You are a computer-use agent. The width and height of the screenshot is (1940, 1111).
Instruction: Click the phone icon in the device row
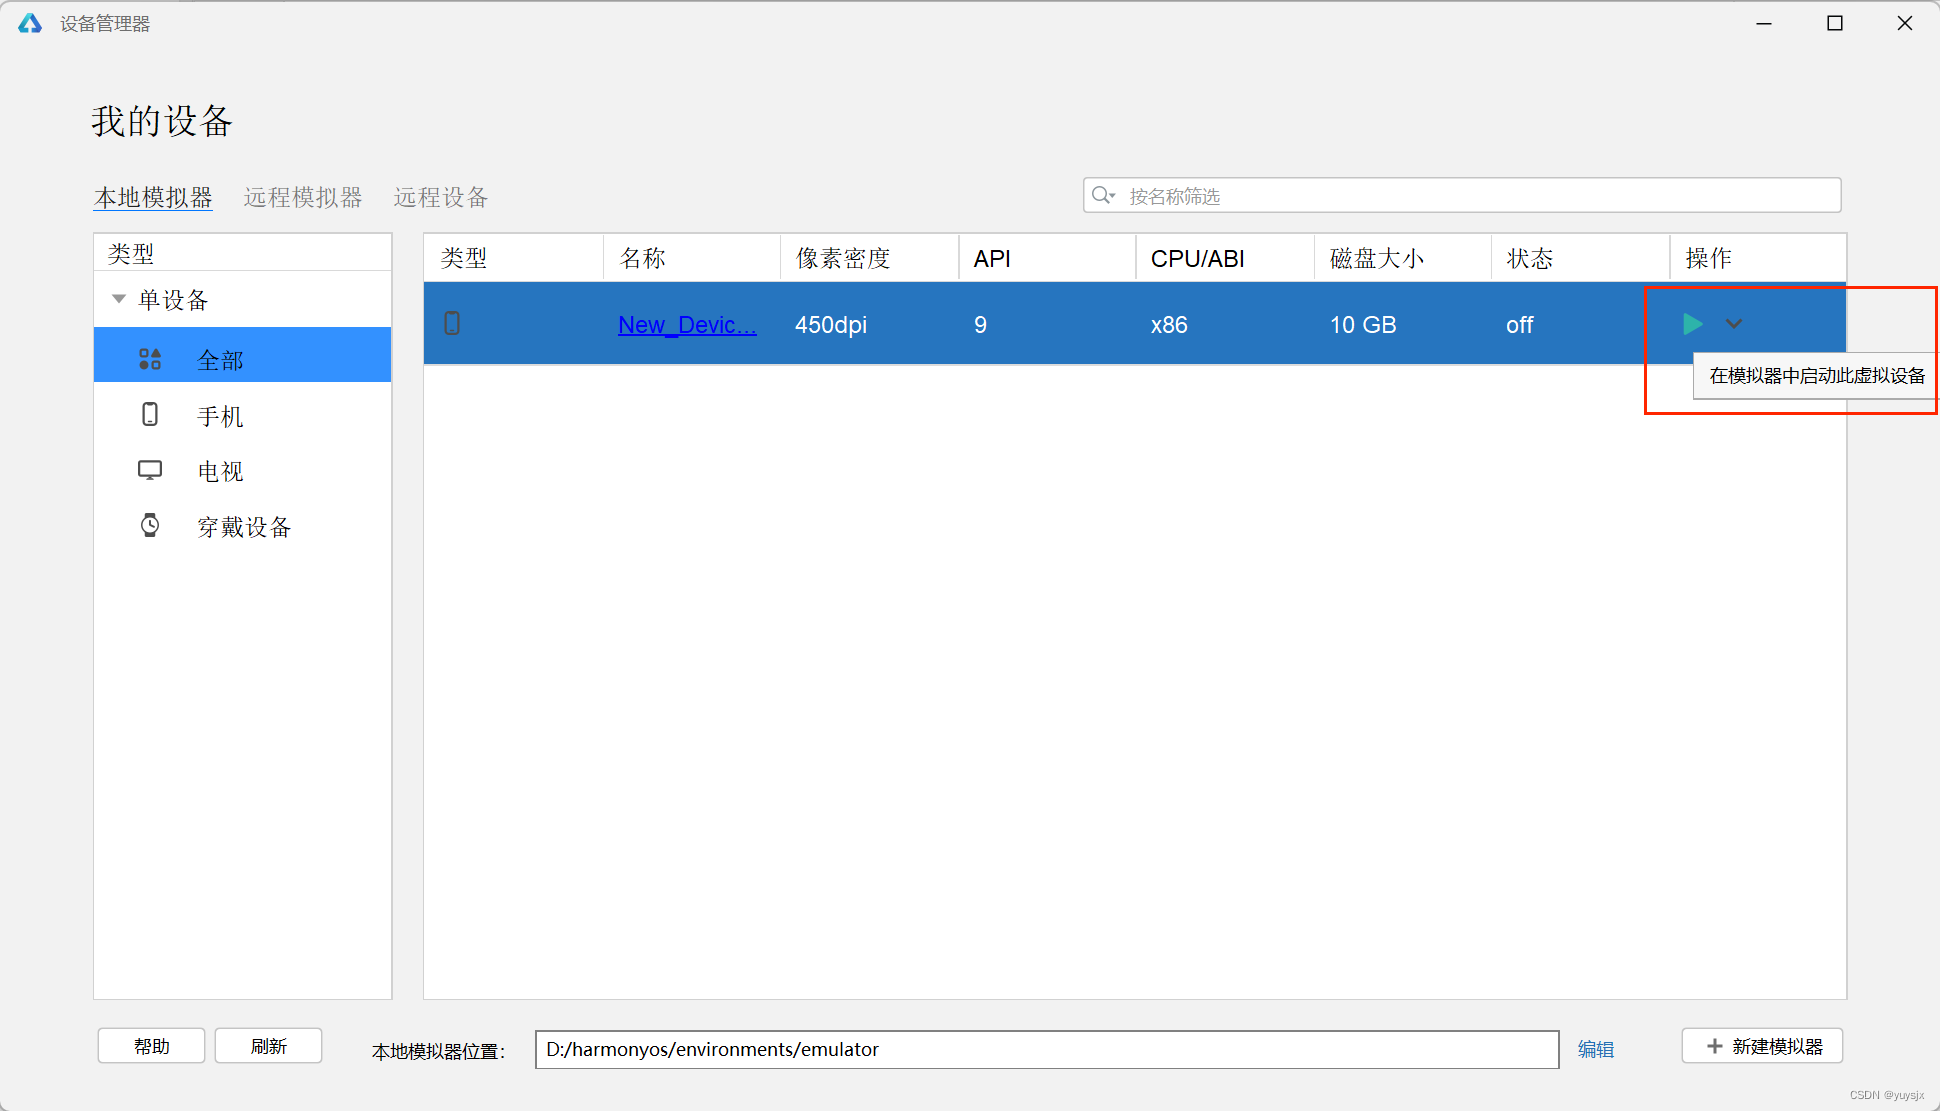pos(452,323)
